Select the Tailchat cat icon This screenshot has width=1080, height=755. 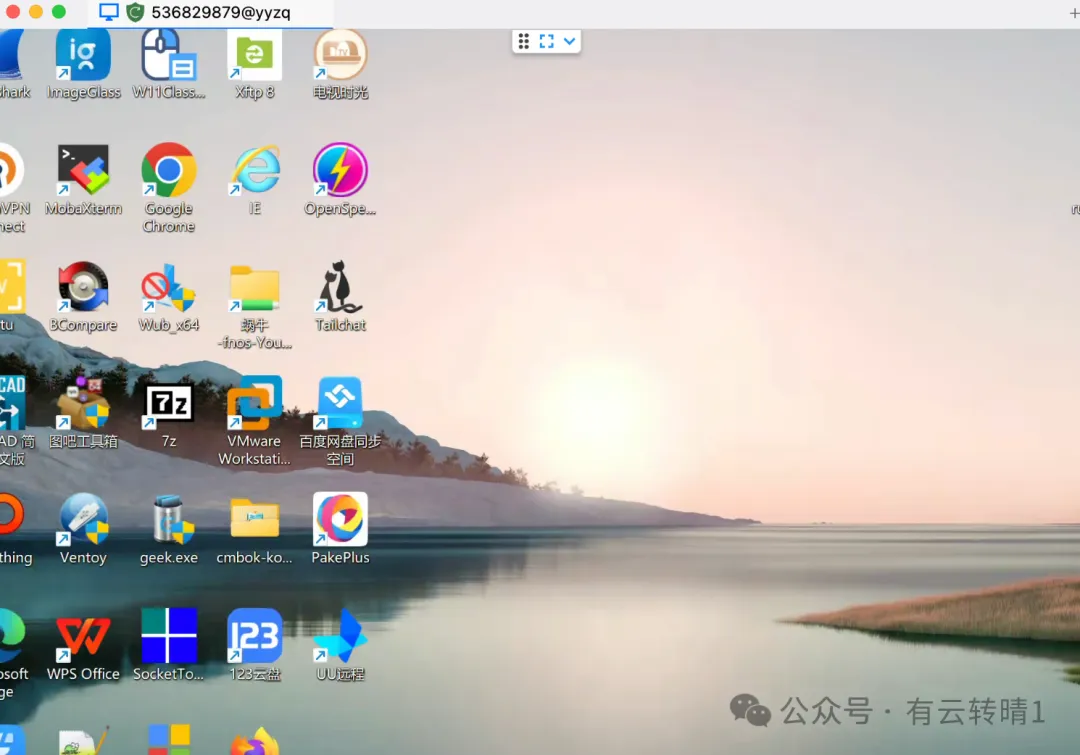[340, 287]
